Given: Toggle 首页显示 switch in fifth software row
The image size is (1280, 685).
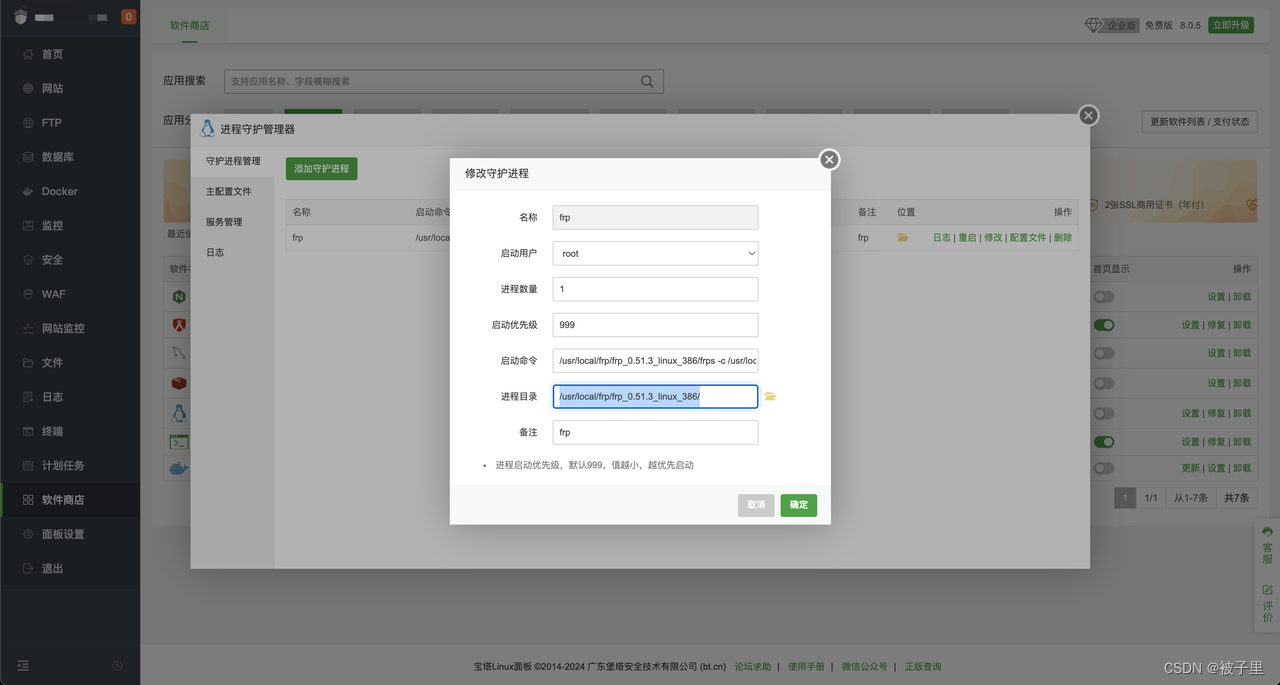Looking at the screenshot, I should pos(1104,413).
